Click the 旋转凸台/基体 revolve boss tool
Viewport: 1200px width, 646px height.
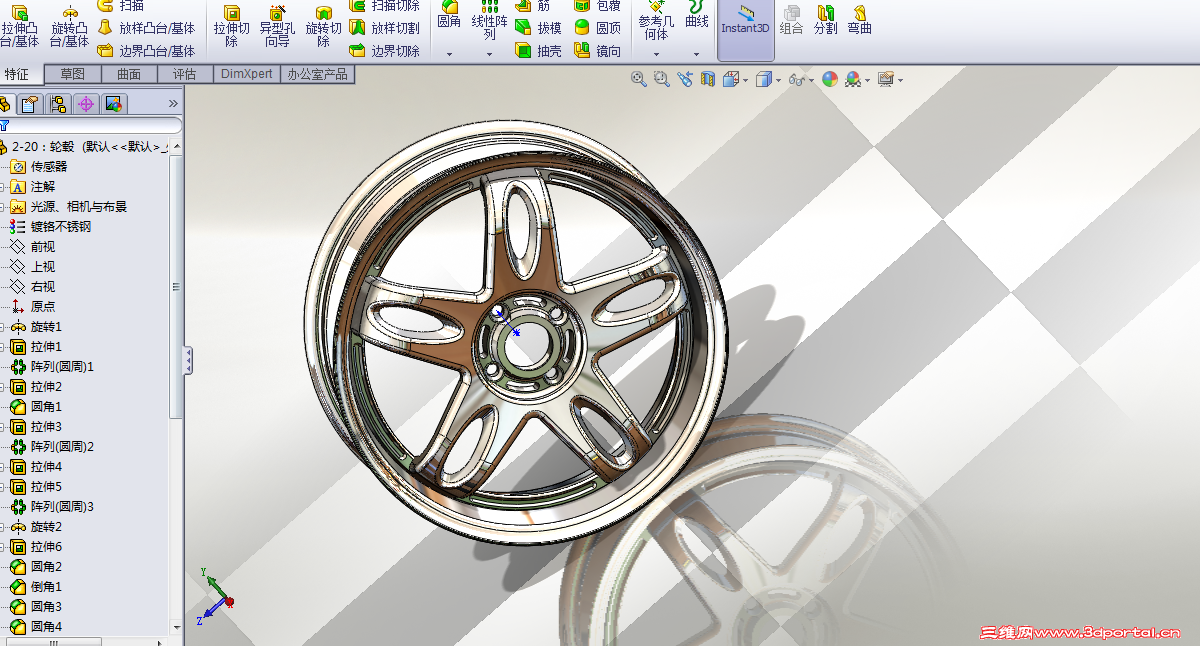(69, 26)
